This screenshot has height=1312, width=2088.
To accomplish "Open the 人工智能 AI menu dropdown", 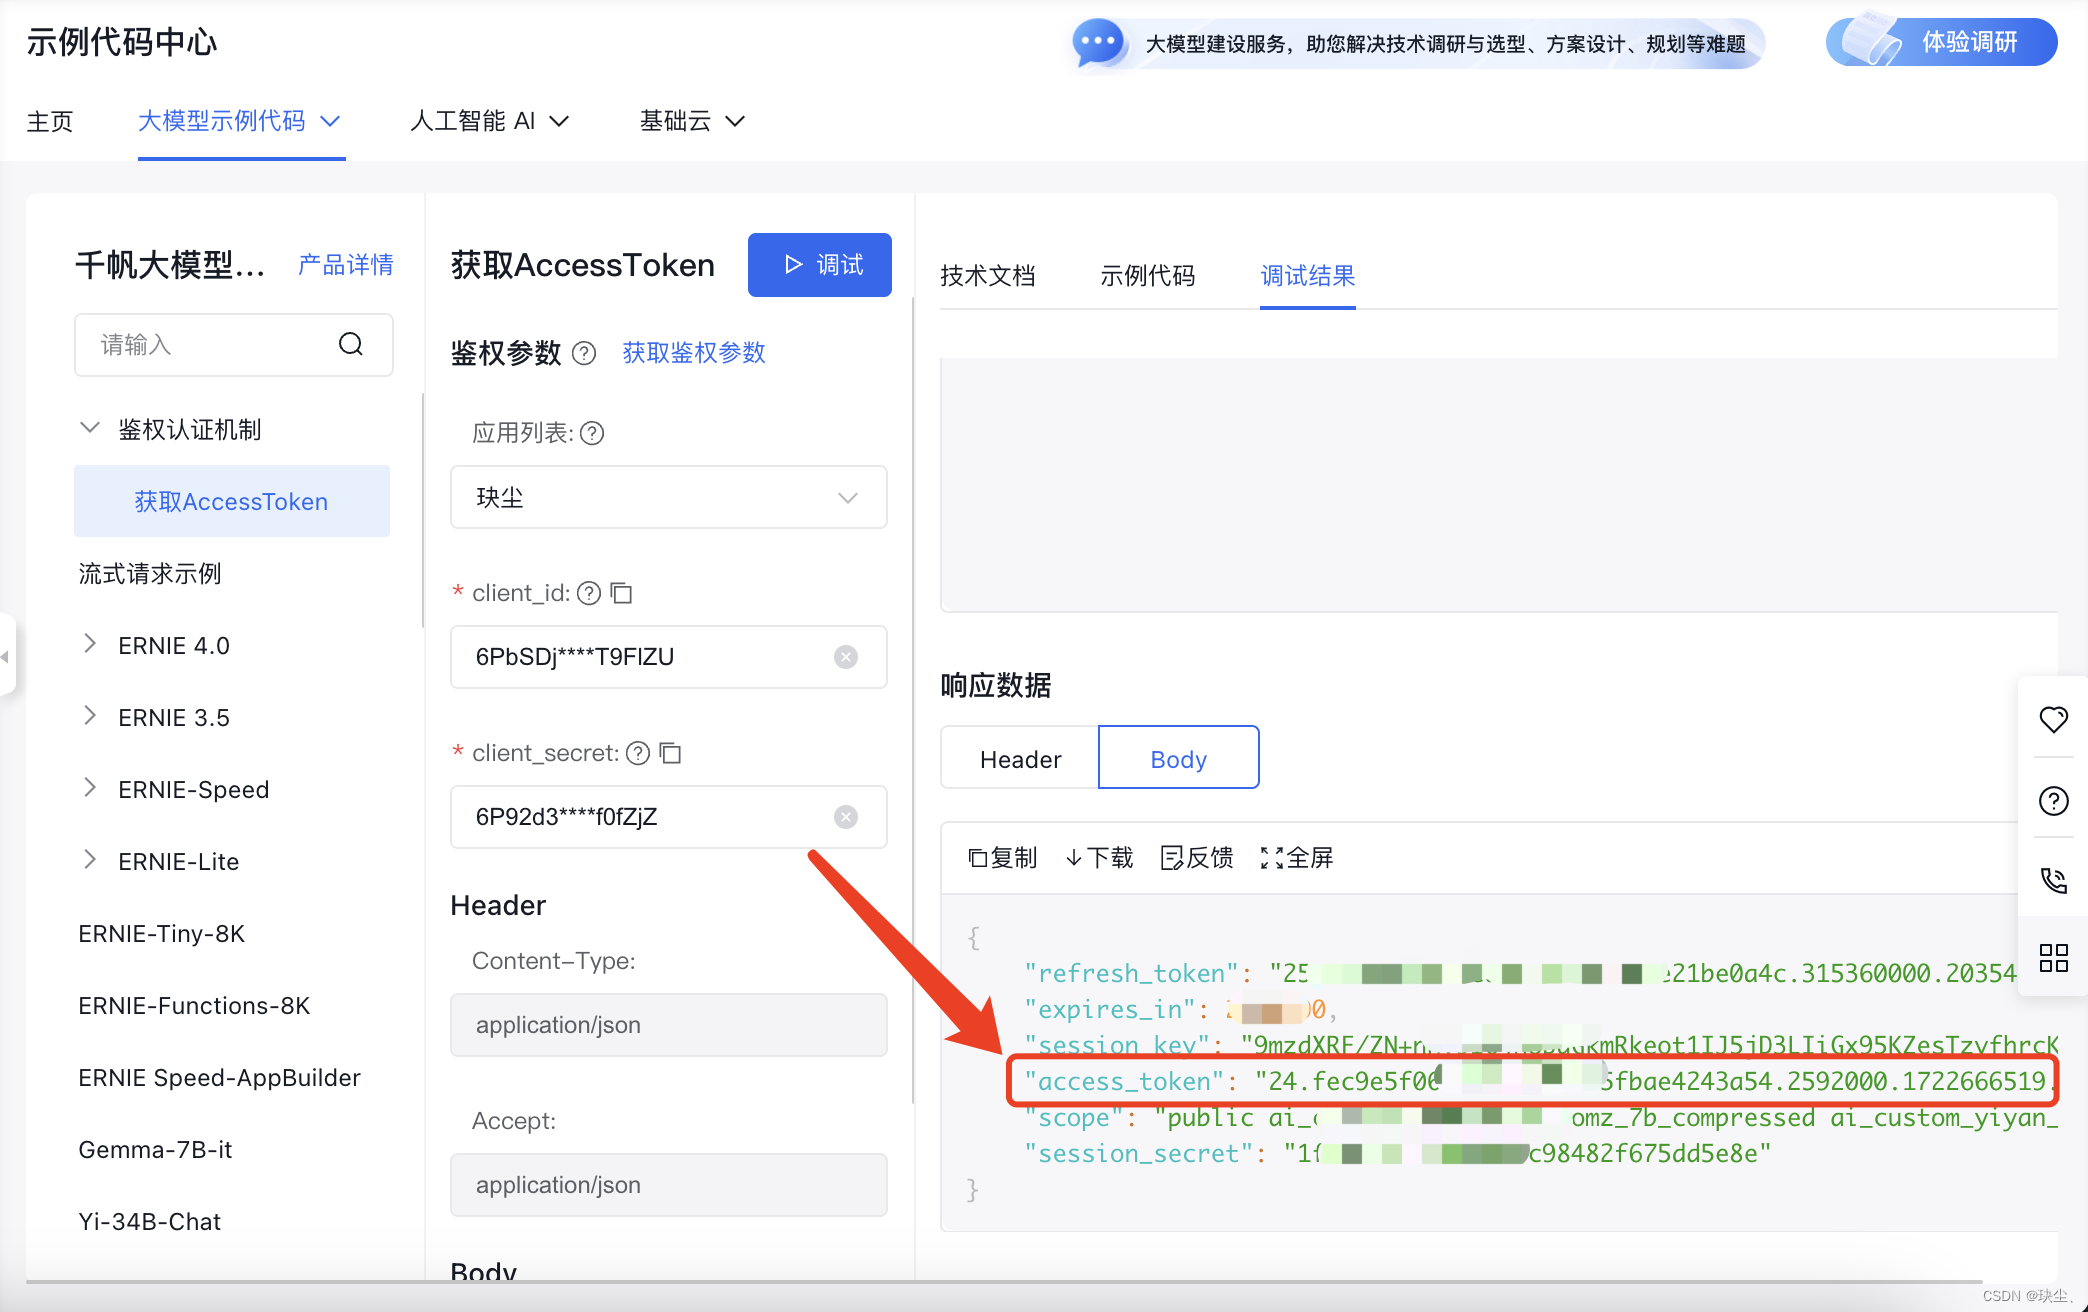I will [489, 121].
